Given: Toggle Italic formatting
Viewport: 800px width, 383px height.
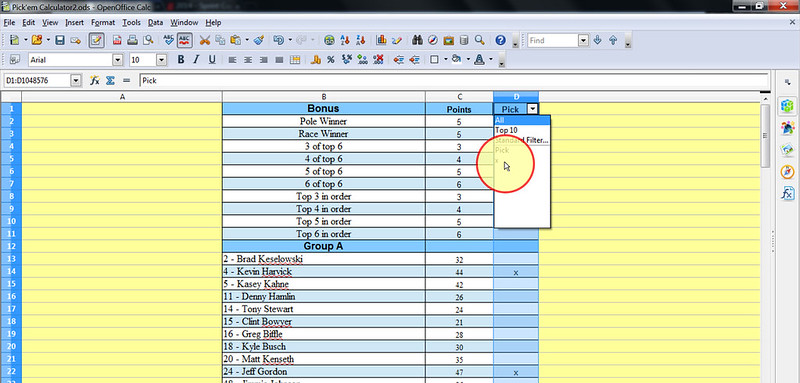Looking at the screenshot, I should [196, 60].
